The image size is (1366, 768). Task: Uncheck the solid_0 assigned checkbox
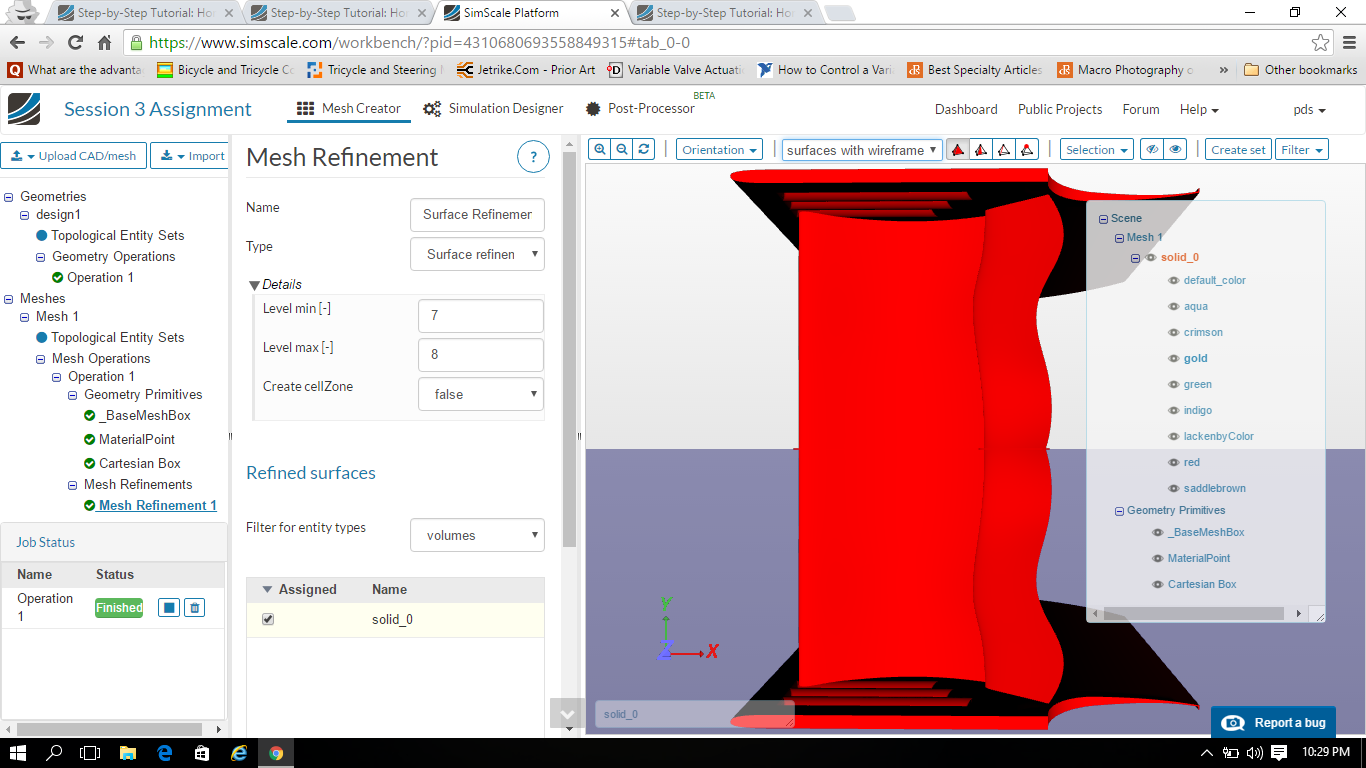tap(268, 619)
